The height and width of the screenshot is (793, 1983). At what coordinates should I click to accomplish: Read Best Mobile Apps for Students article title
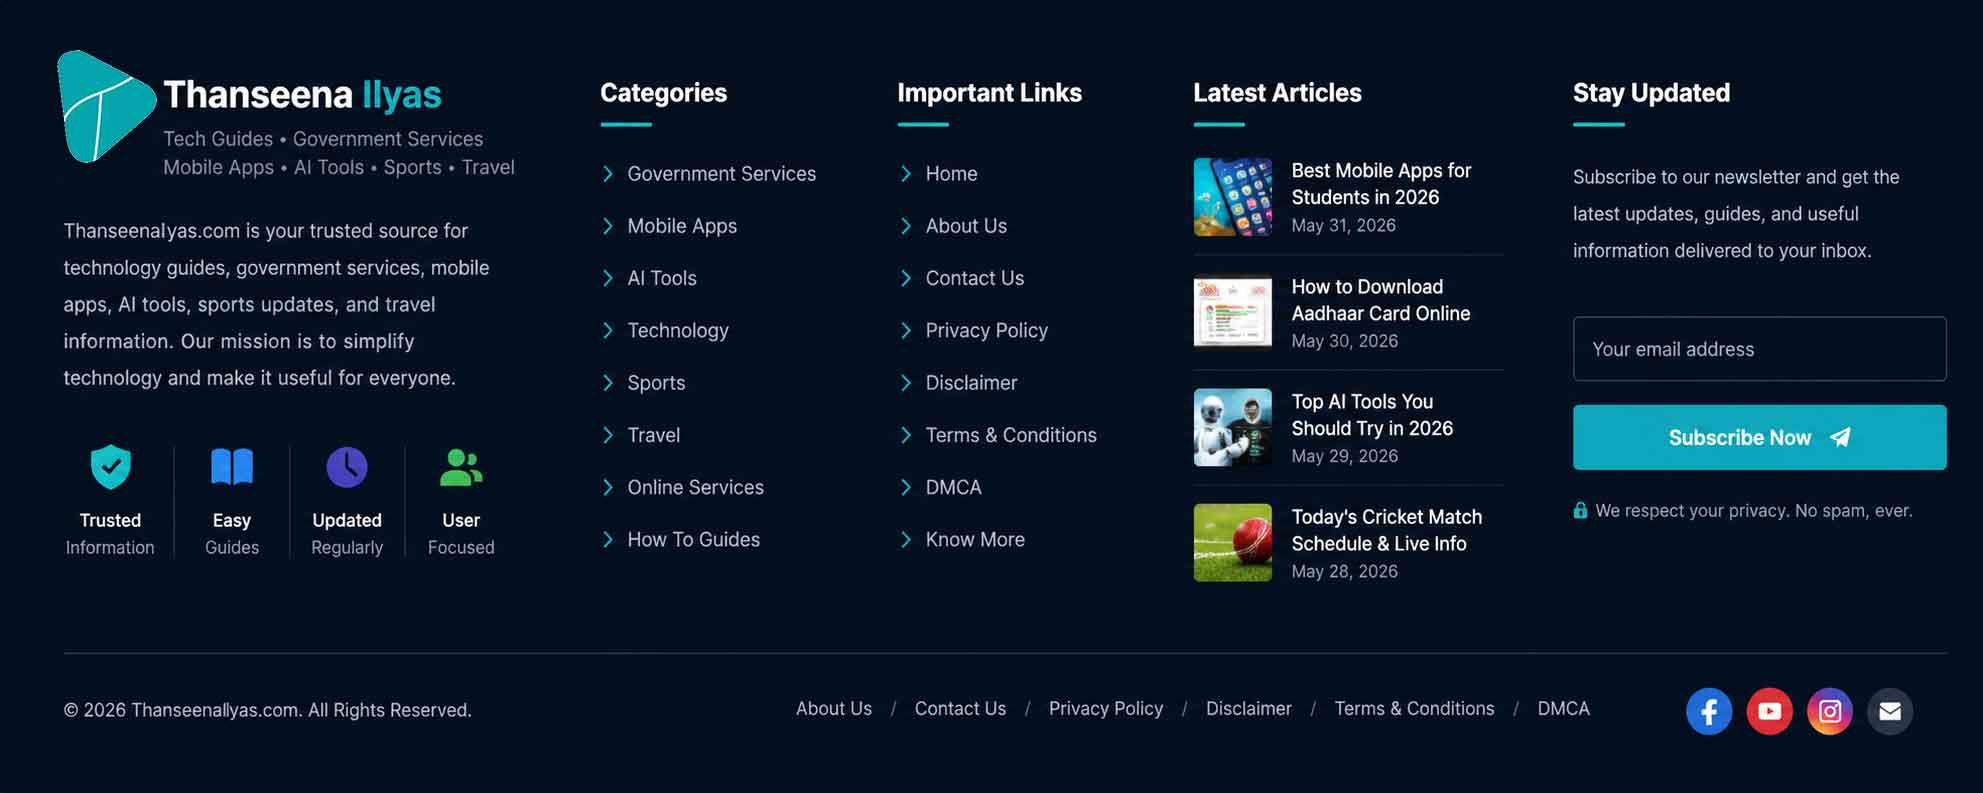[x=1381, y=184]
